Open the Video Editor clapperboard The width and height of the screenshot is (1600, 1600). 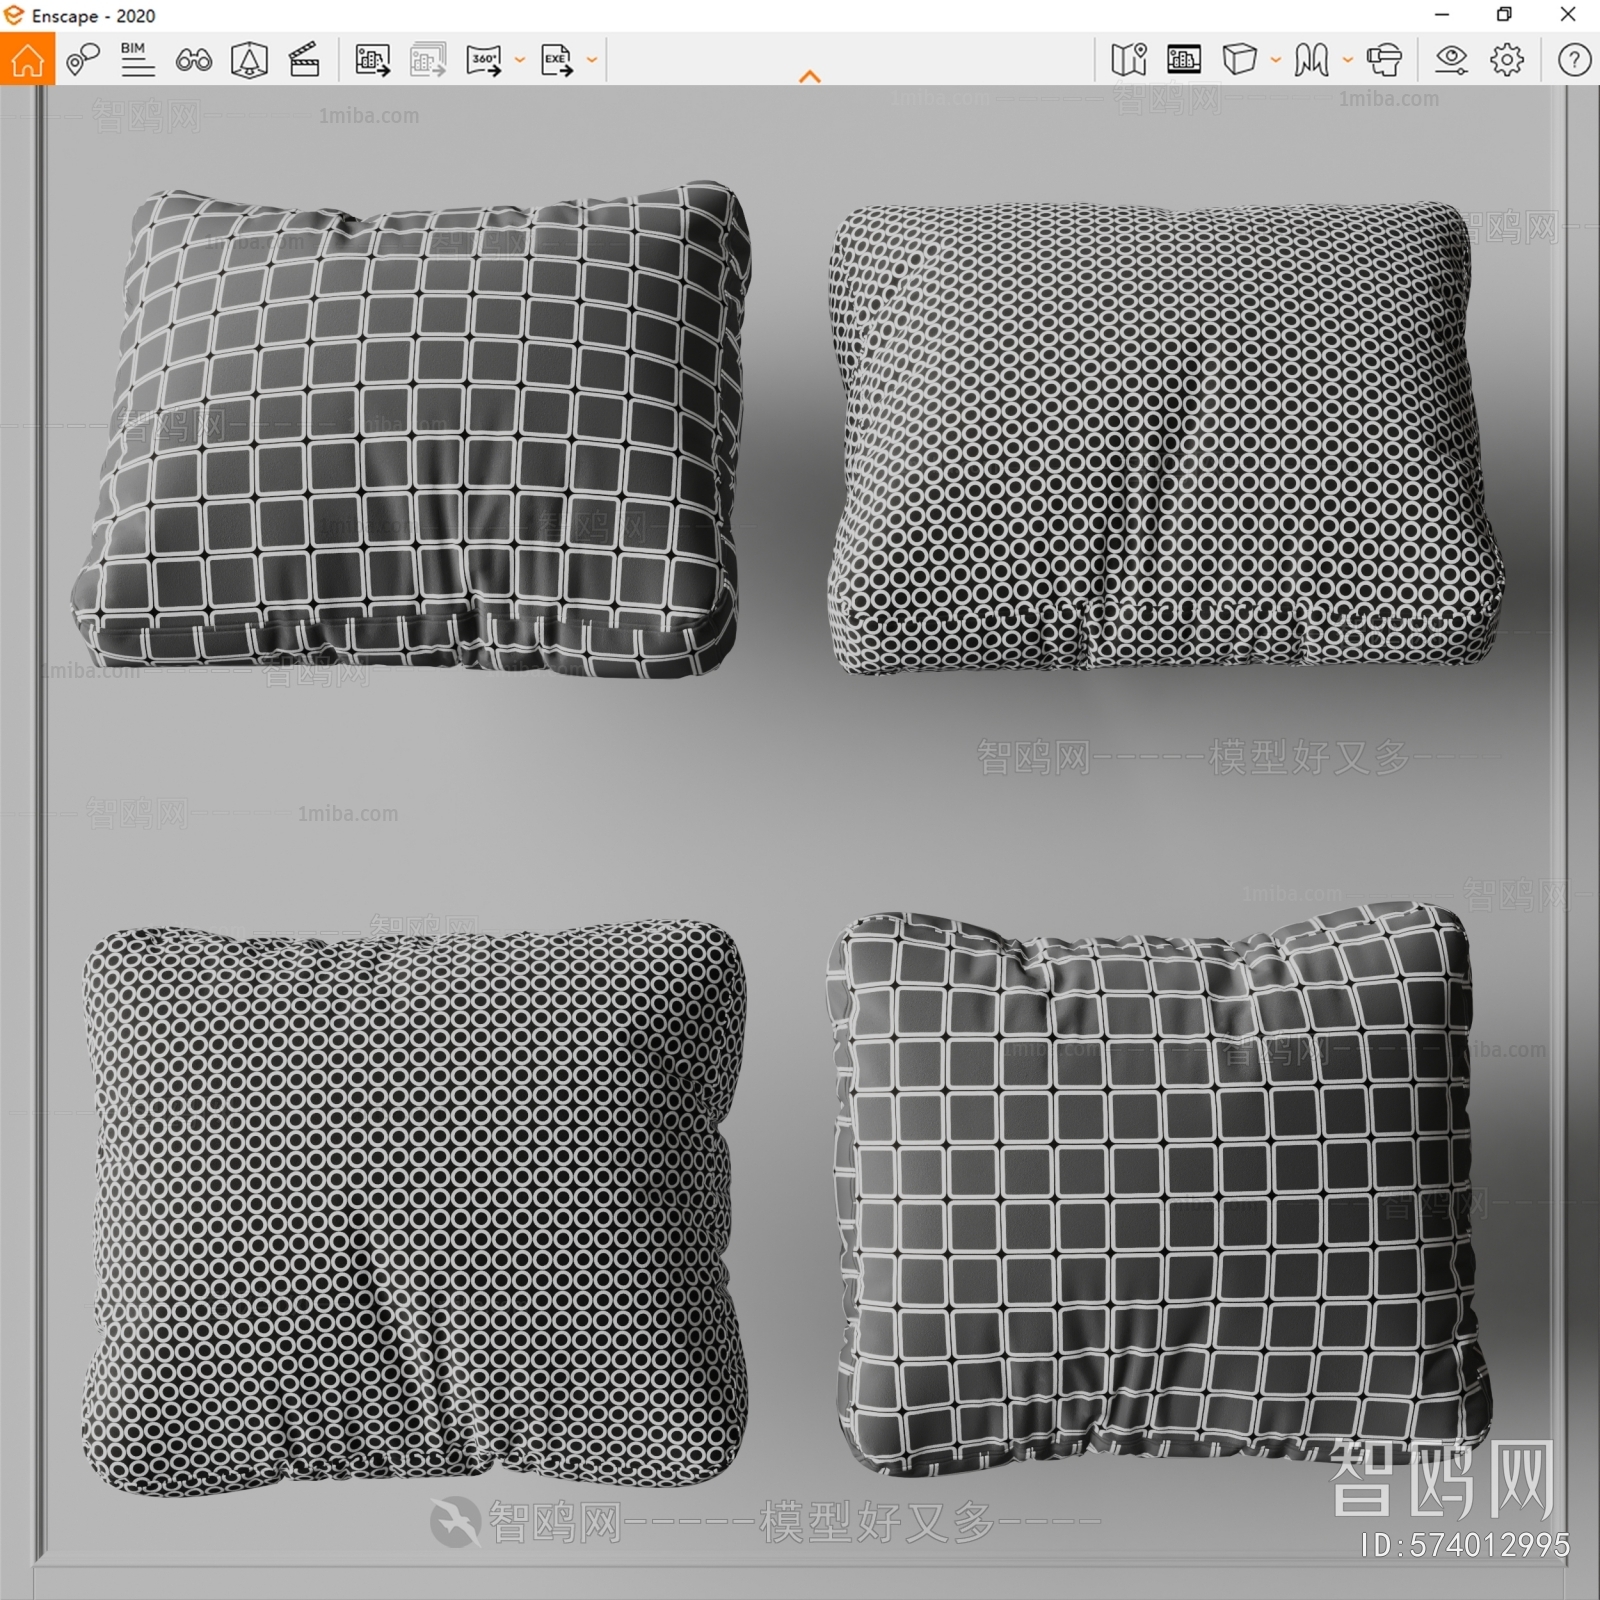coord(304,60)
